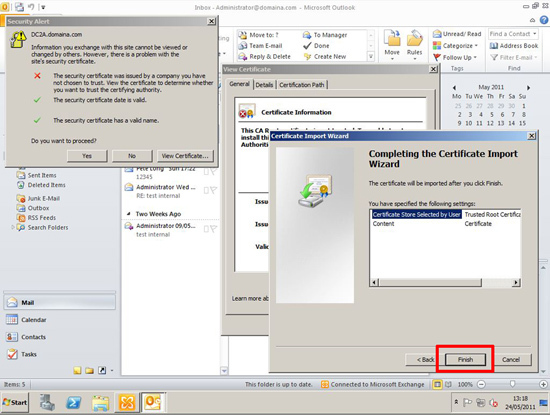Open the 'test internal' message from Administrator
550x415 pixels.
(170, 230)
